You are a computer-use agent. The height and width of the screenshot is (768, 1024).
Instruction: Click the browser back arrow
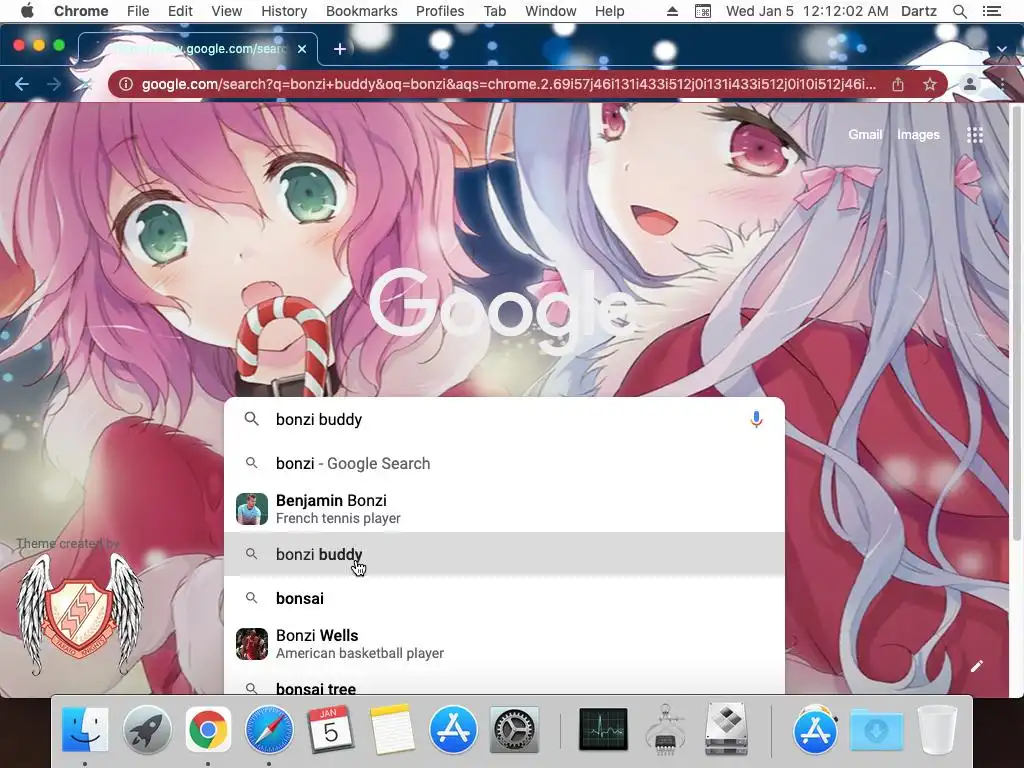click(22, 84)
